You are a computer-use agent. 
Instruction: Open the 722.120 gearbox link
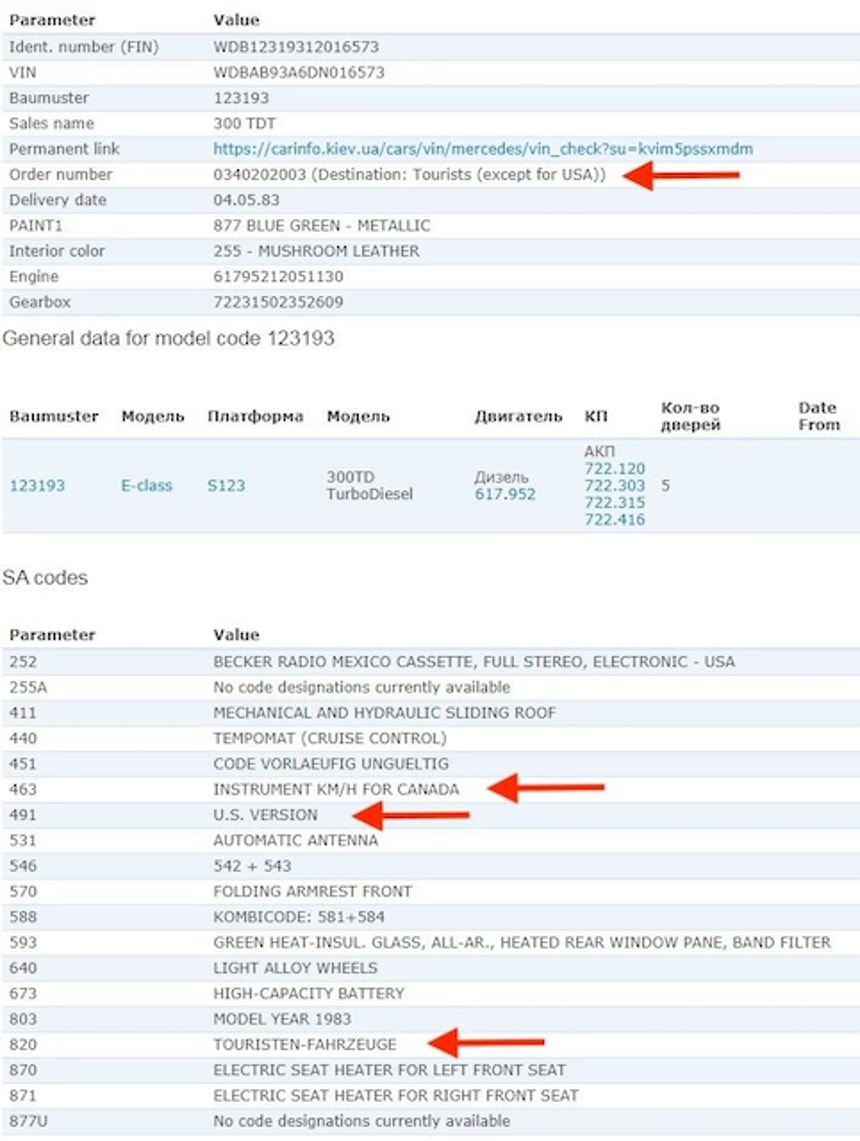tap(614, 468)
